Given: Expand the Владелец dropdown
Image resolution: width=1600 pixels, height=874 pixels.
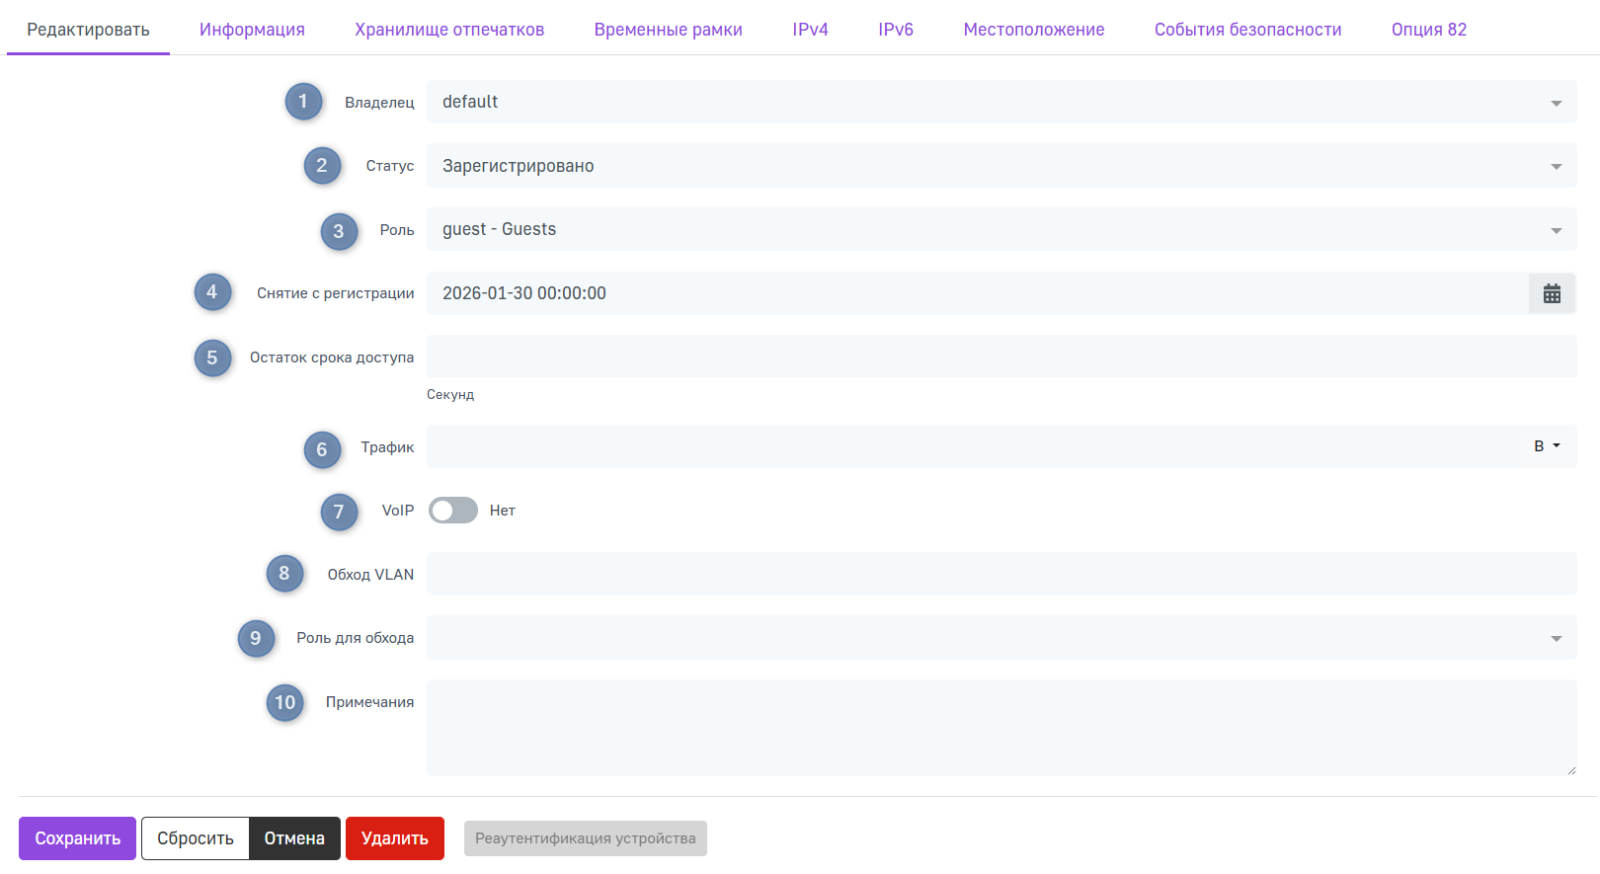Looking at the screenshot, I should pos(1000,102).
